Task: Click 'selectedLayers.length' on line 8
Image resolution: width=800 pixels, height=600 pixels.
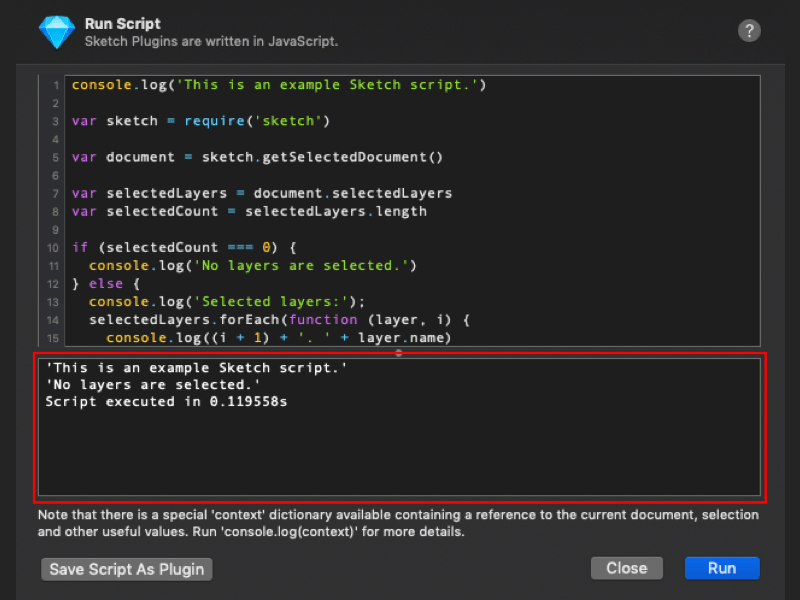Action: (336, 211)
